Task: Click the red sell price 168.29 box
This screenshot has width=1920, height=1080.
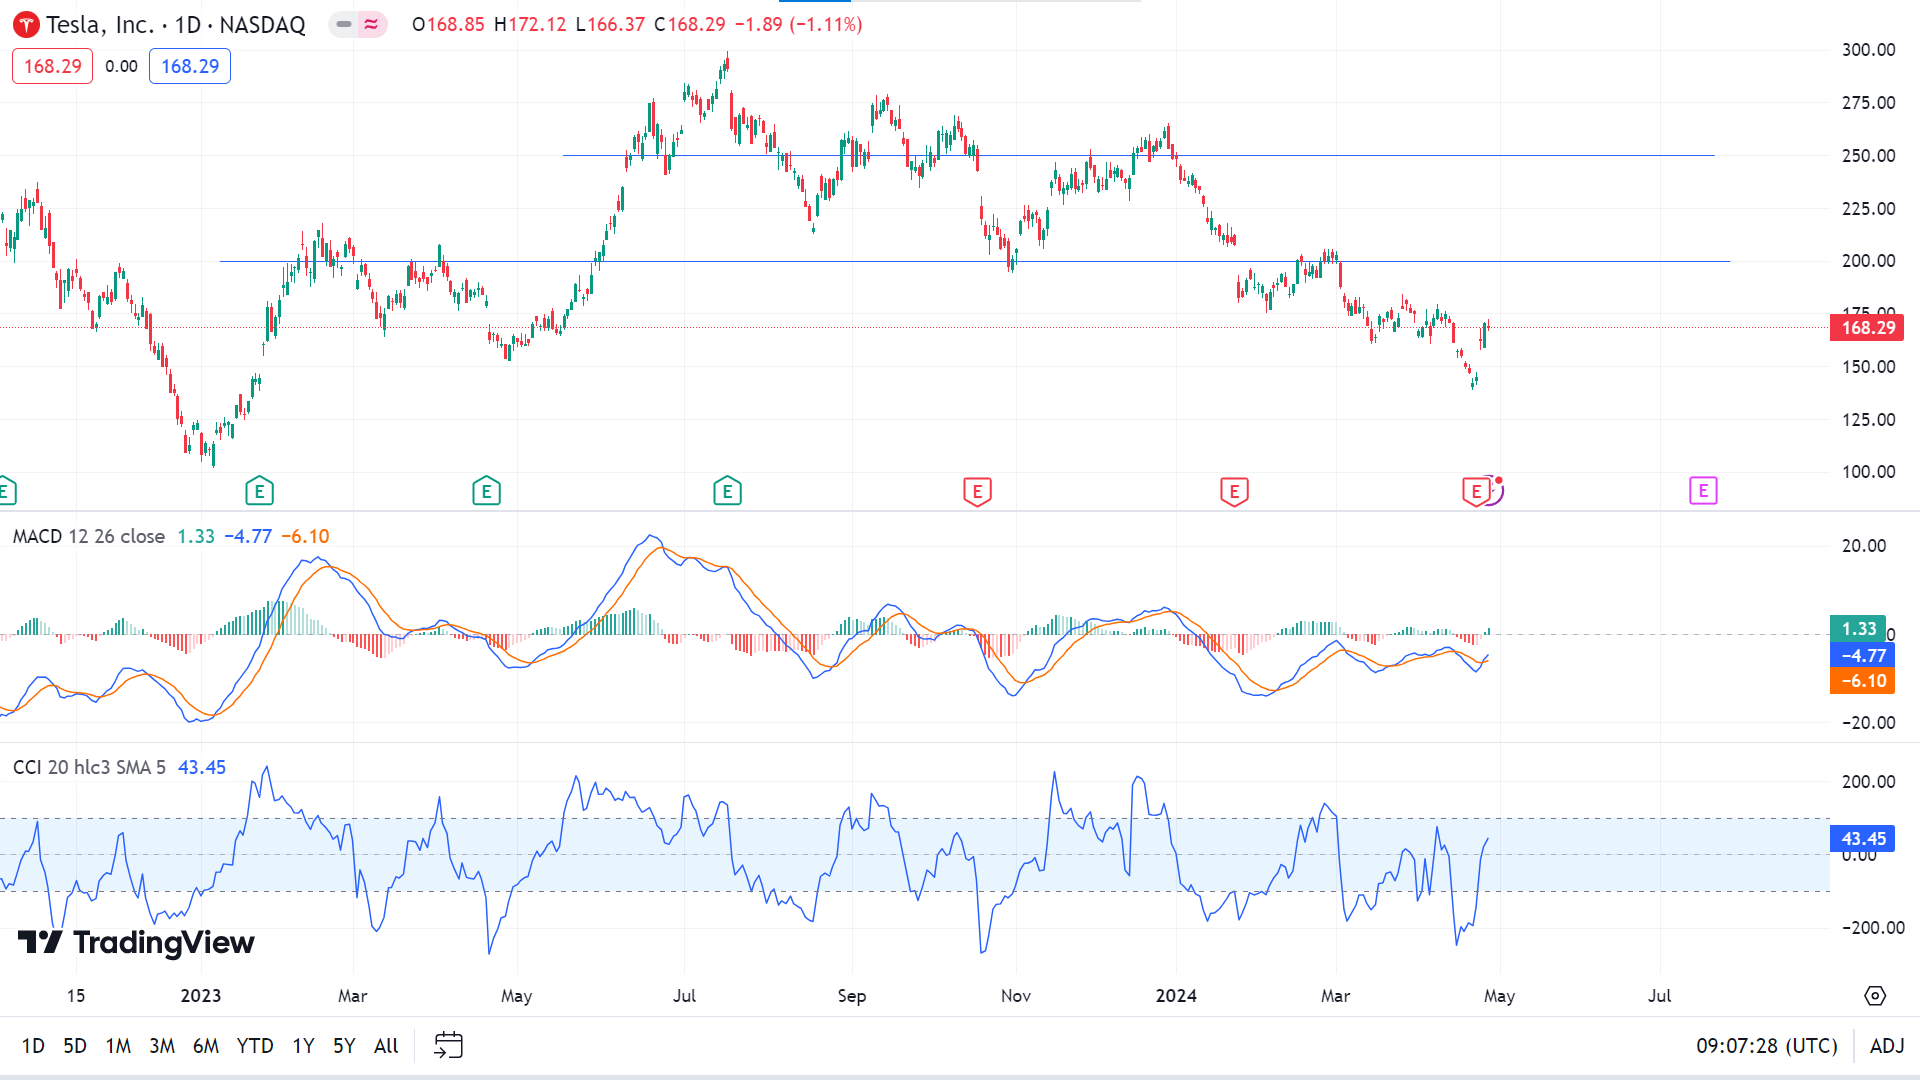Action: [x=52, y=66]
